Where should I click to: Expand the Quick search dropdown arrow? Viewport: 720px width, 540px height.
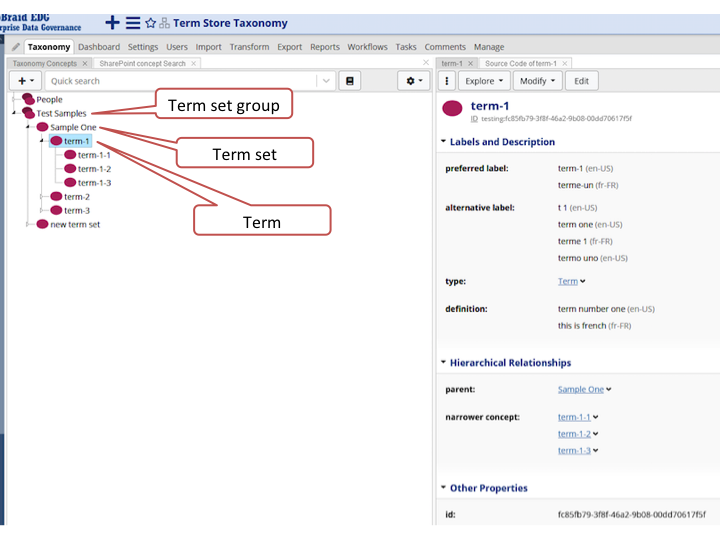coord(326,81)
